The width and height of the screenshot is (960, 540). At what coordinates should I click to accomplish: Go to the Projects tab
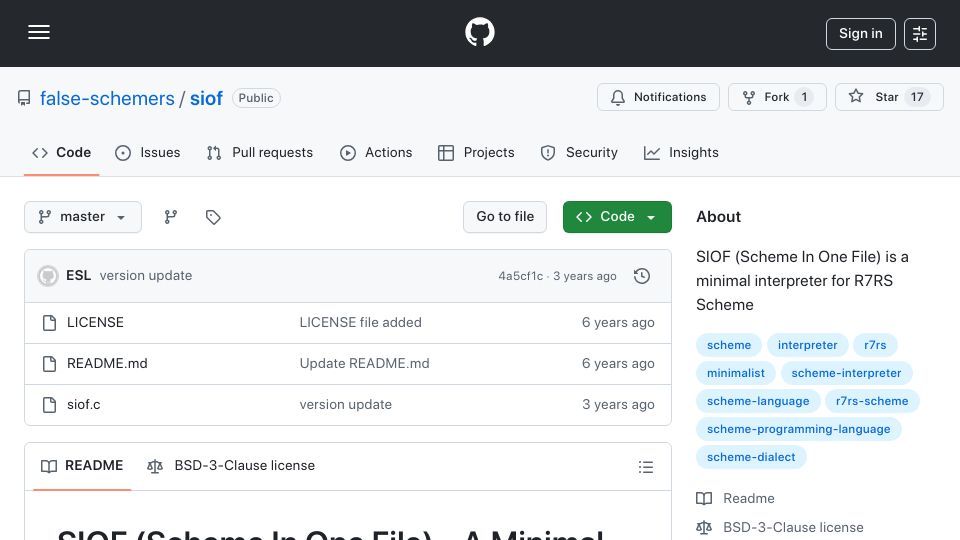[x=476, y=152]
